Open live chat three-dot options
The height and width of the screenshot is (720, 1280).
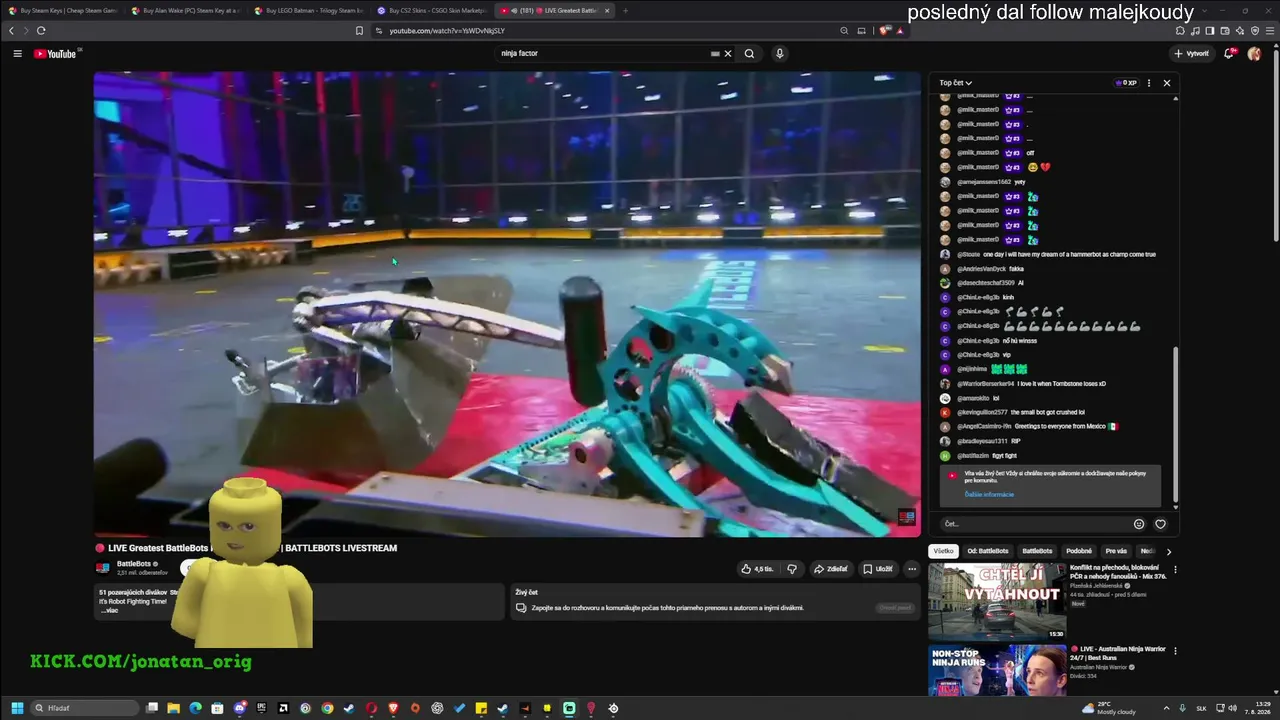click(1149, 83)
